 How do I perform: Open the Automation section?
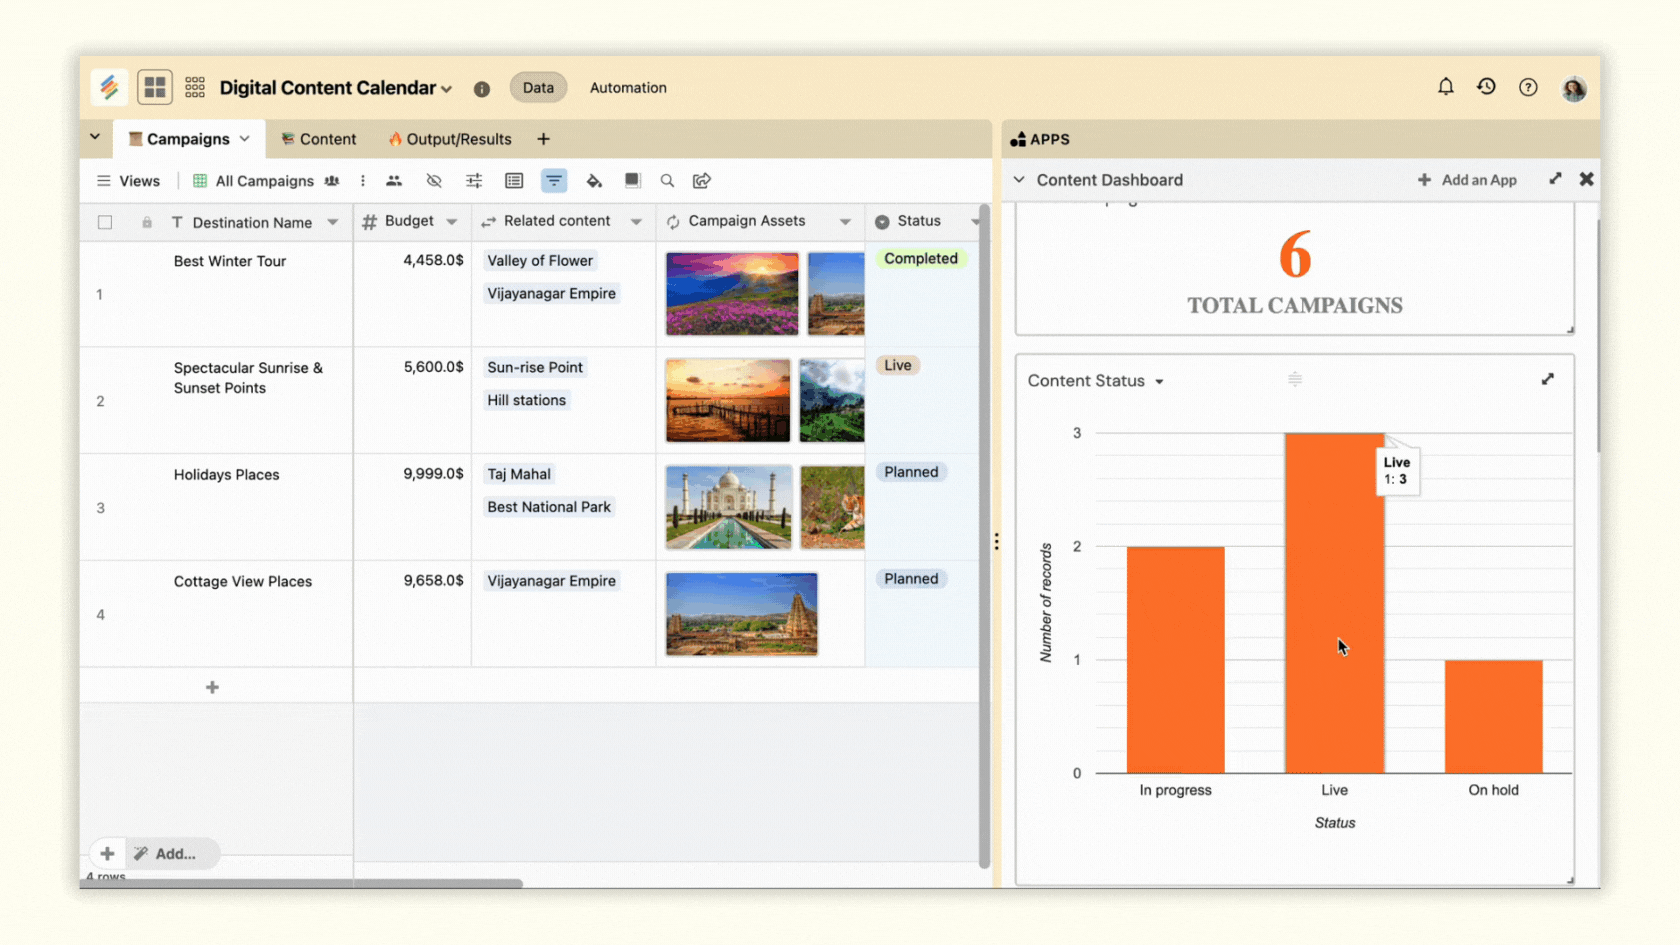click(x=628, y=88)
